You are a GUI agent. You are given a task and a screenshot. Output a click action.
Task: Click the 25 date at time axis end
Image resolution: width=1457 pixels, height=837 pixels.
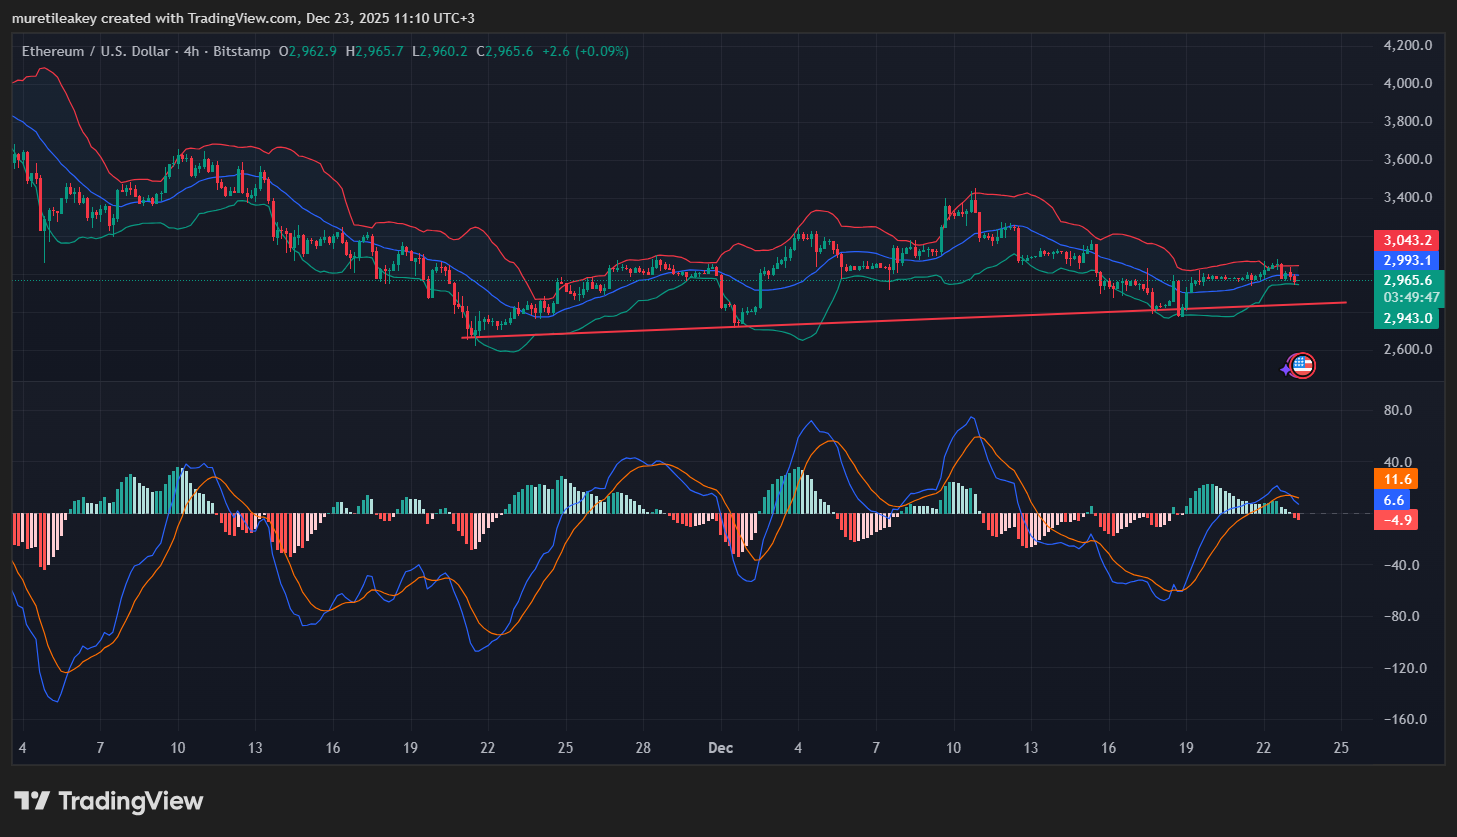(1341, 748)
